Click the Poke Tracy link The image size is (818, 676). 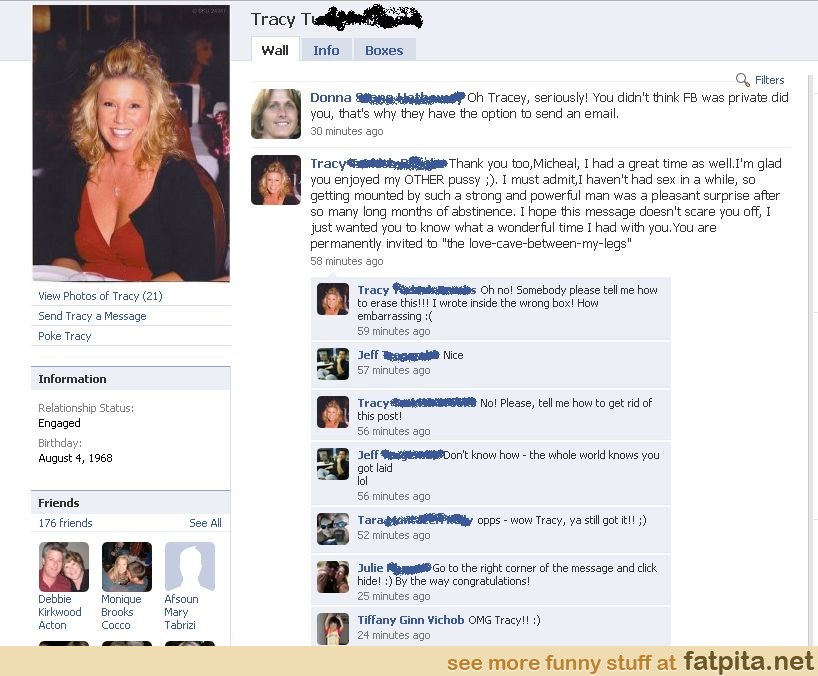(x=65, y=336)
